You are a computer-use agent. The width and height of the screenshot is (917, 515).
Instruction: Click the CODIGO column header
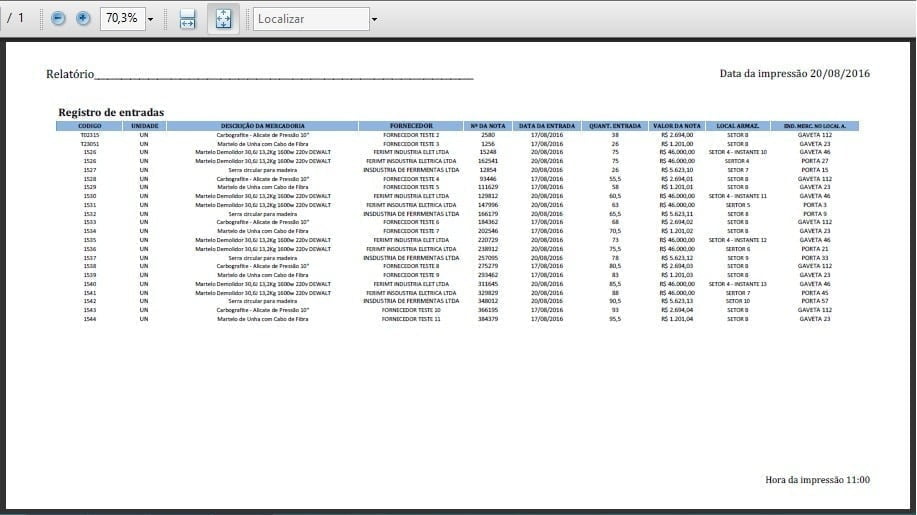89,126
